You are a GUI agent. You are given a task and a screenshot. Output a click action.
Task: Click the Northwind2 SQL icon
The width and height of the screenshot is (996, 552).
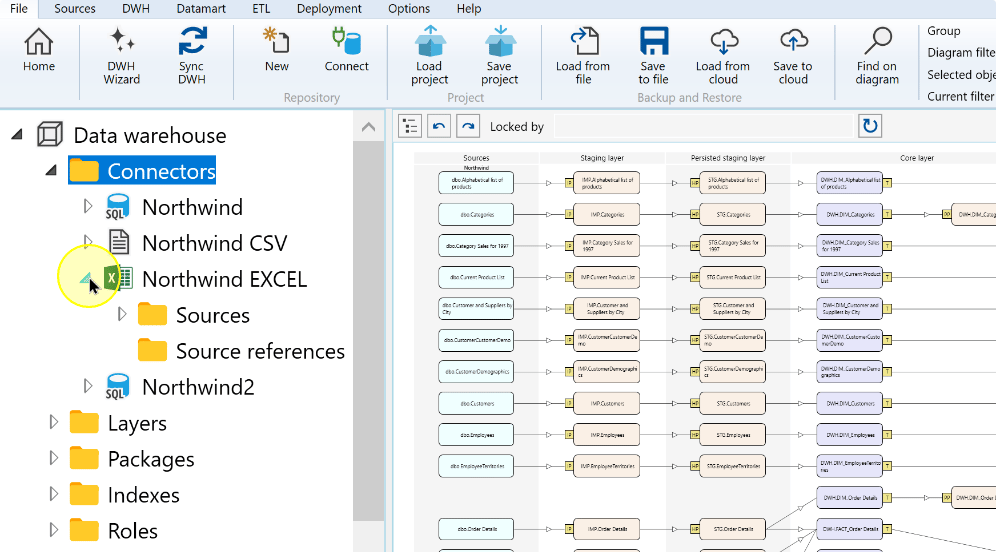click(x=118, y=386)
